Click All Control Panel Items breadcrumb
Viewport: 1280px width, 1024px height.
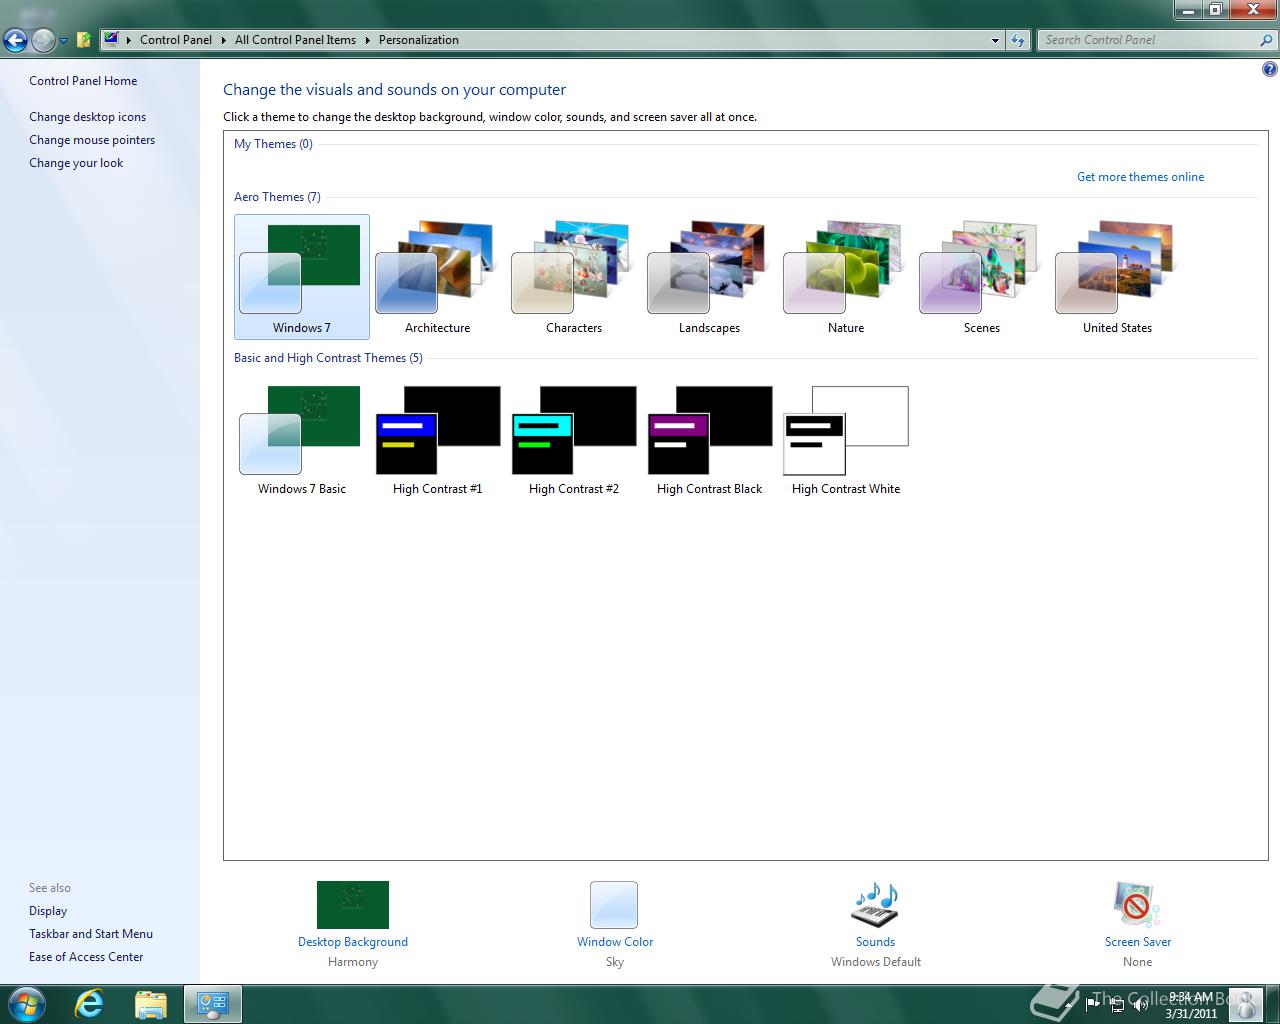click(x=295, y=40)
